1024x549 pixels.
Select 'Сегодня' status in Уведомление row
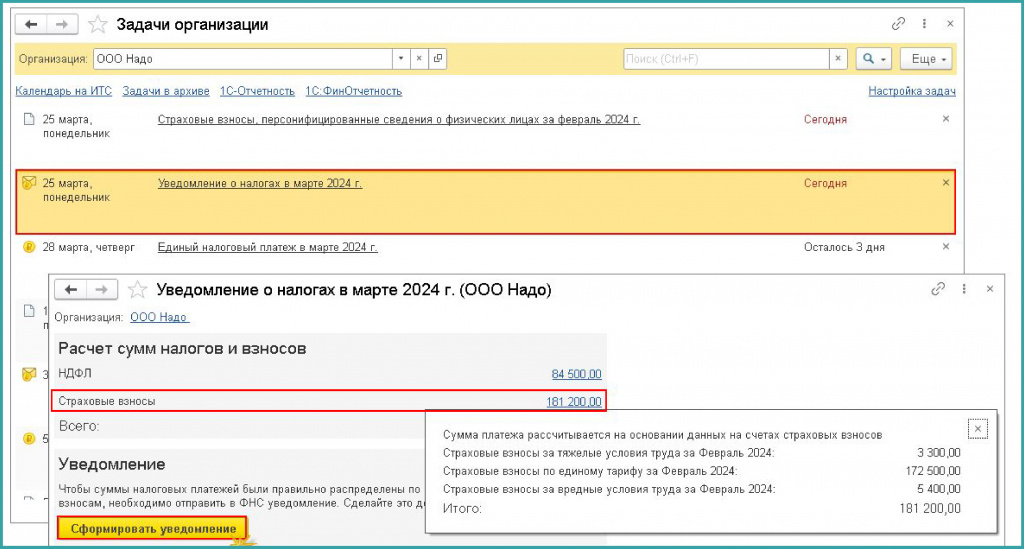tap(825, 183)
